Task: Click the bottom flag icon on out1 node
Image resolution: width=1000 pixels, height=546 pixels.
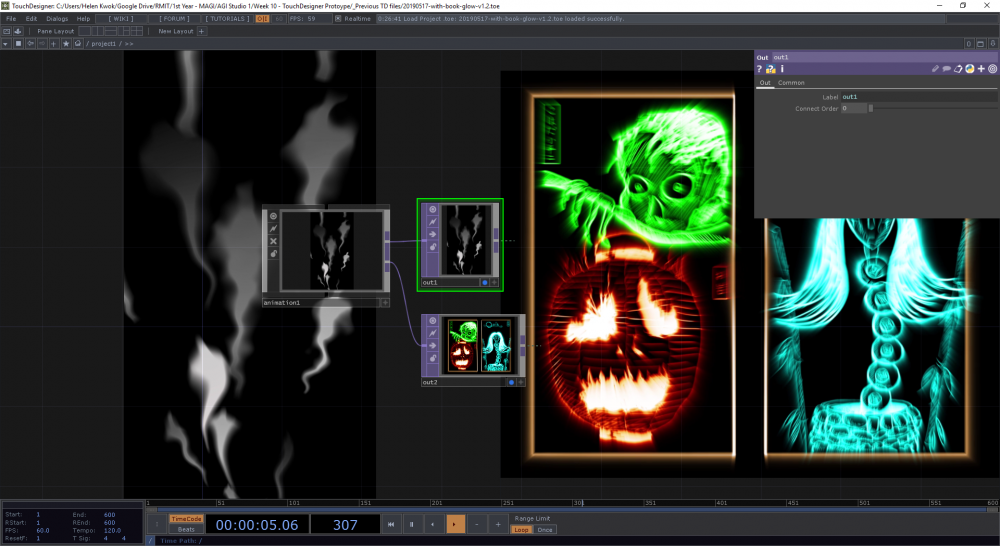Action: tap(432, 247)
